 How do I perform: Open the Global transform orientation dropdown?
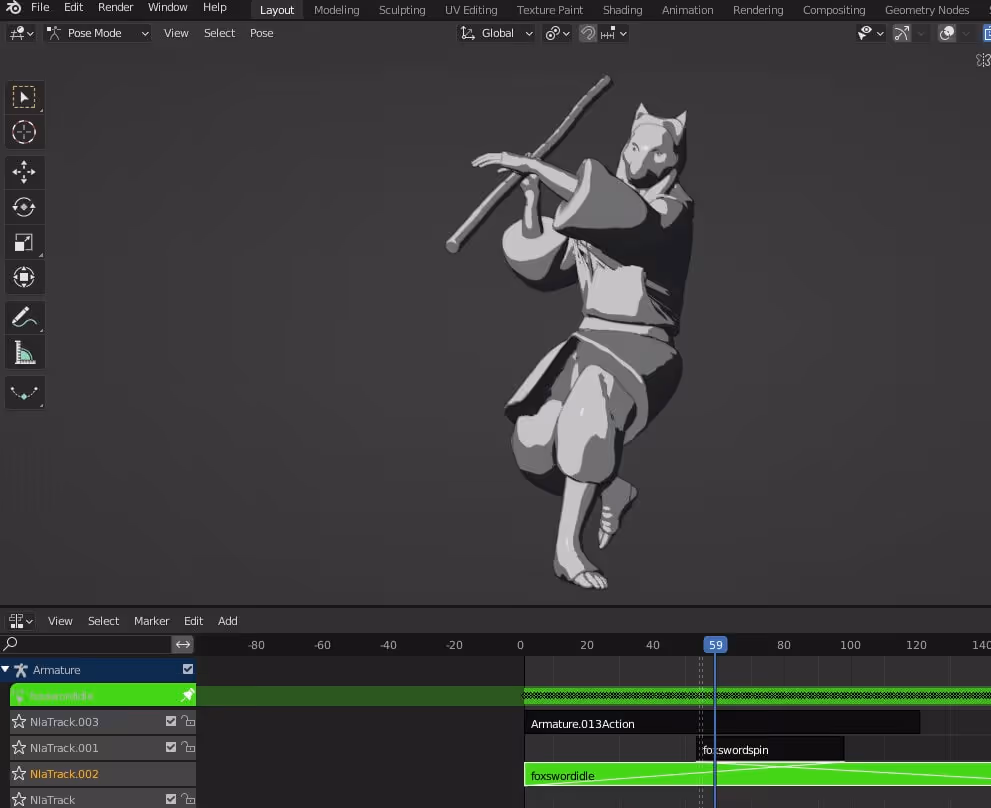[x=496, y=33]
